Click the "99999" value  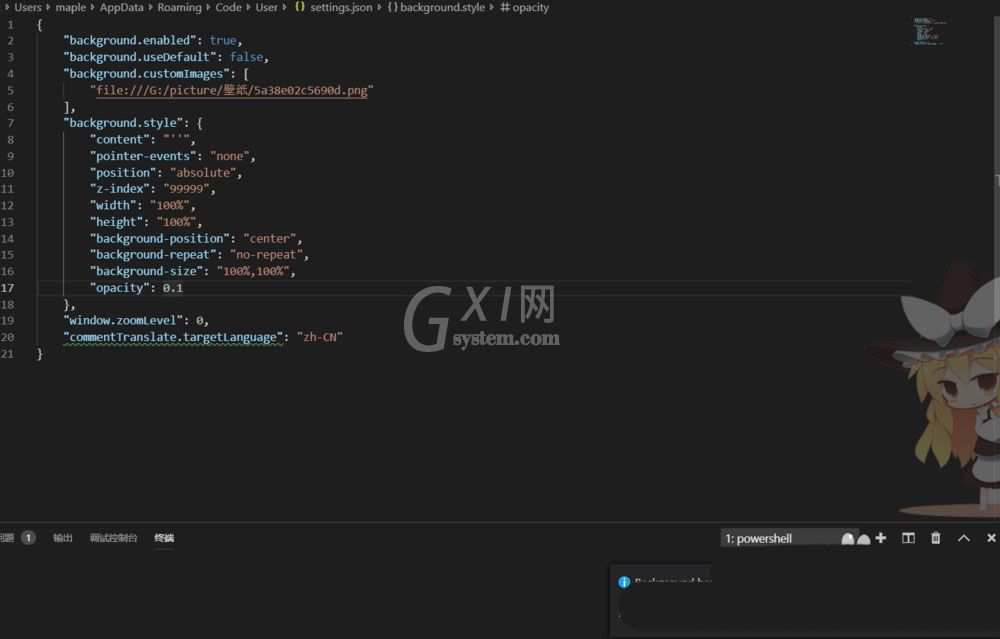pyautogui.click(x=186, y=189)
